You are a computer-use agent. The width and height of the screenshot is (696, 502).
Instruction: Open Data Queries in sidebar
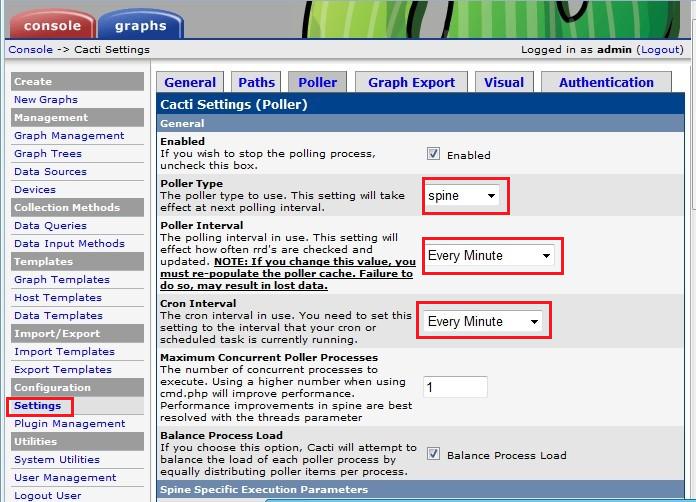[51, 225]
